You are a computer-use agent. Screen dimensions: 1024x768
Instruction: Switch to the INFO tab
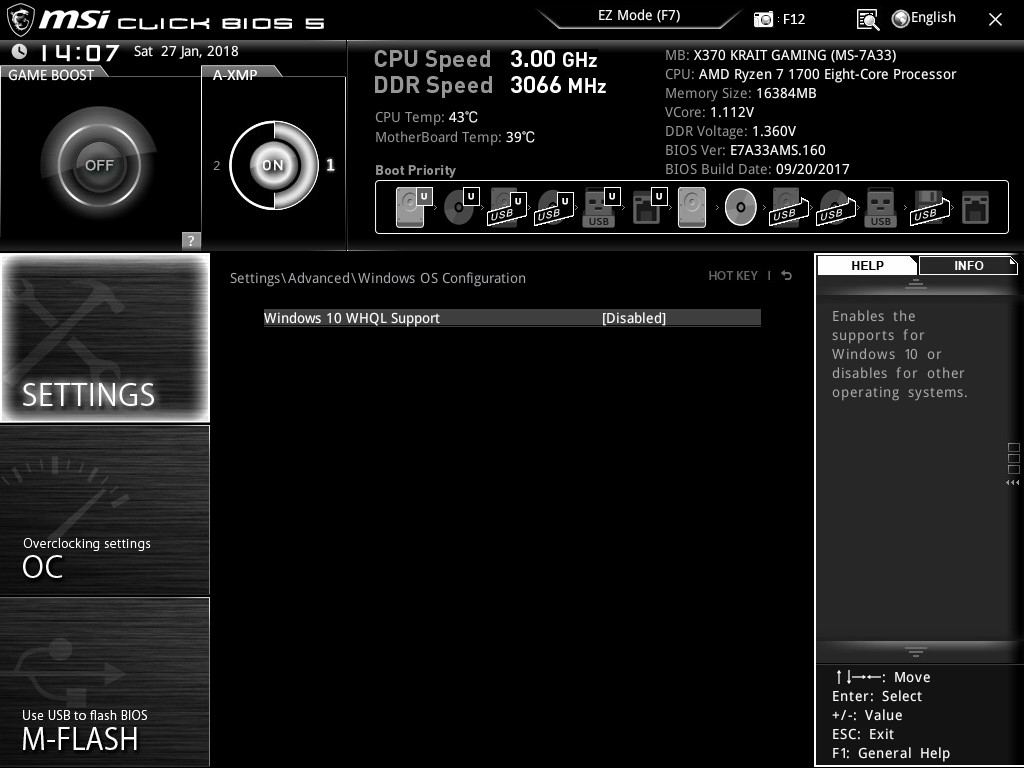click(x=968, y=265)
